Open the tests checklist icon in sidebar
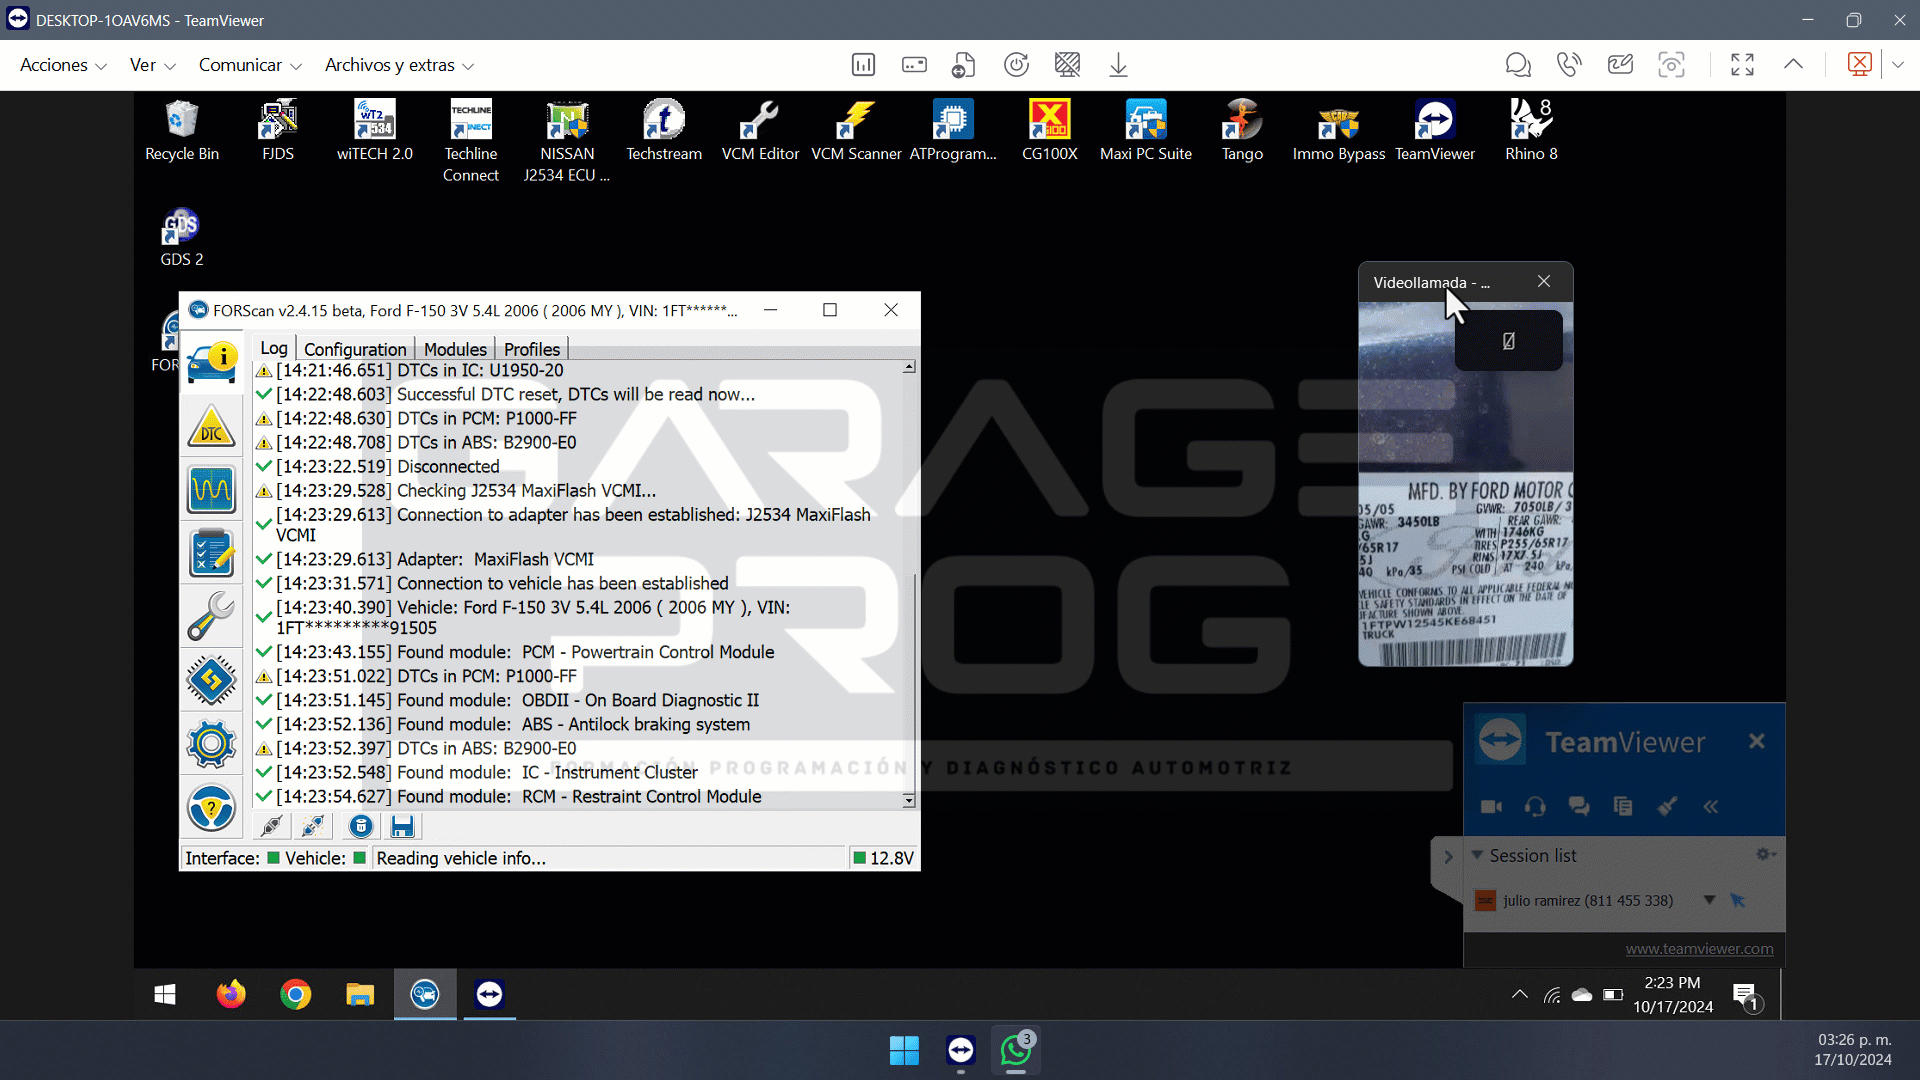Screen dimensions: 1920x1080 point(211,553)
